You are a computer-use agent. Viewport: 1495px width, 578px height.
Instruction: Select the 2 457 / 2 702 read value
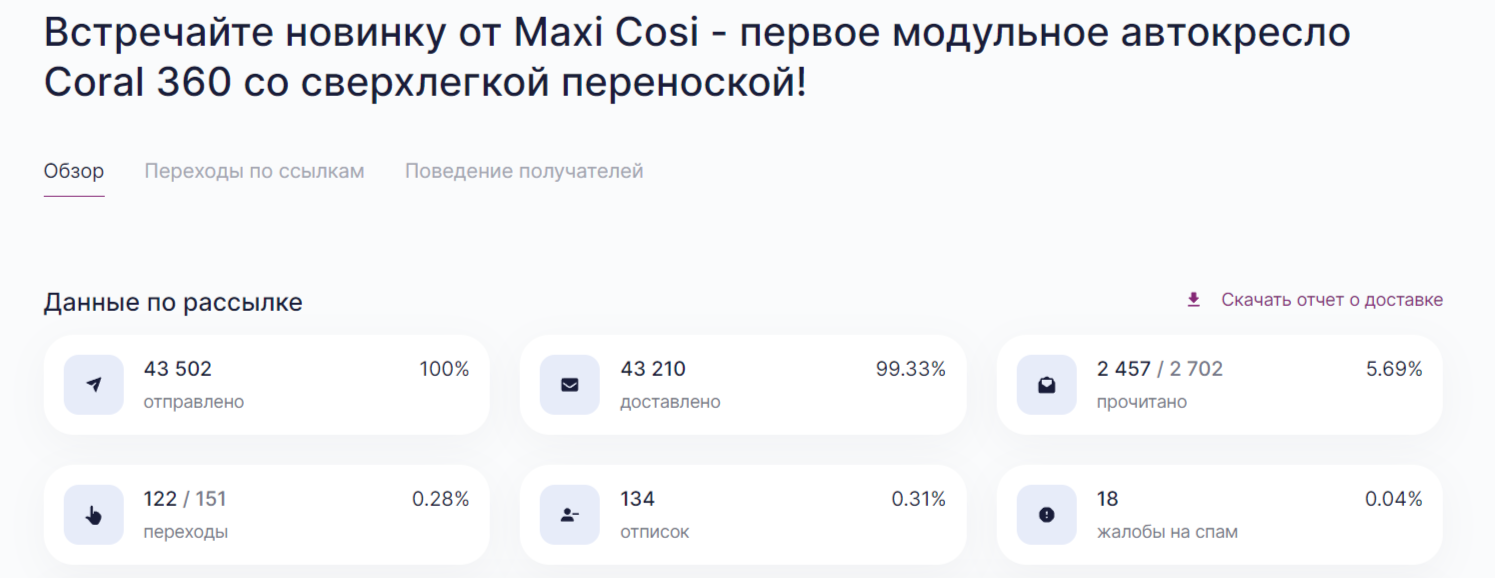[1159, 369]
